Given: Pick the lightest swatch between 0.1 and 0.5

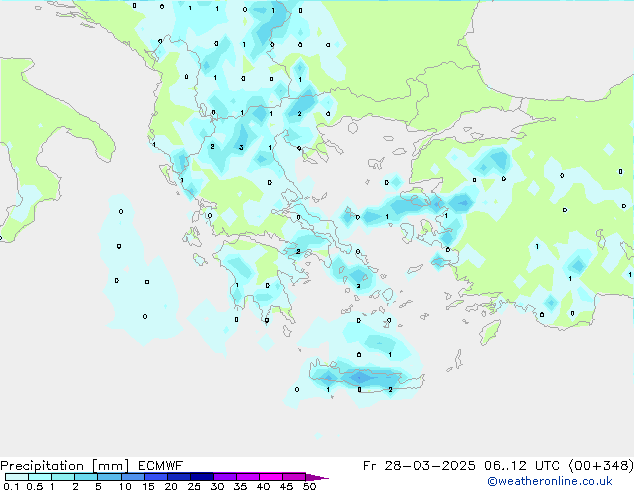Looking at the screenshot, I should [x=17, y=478].
